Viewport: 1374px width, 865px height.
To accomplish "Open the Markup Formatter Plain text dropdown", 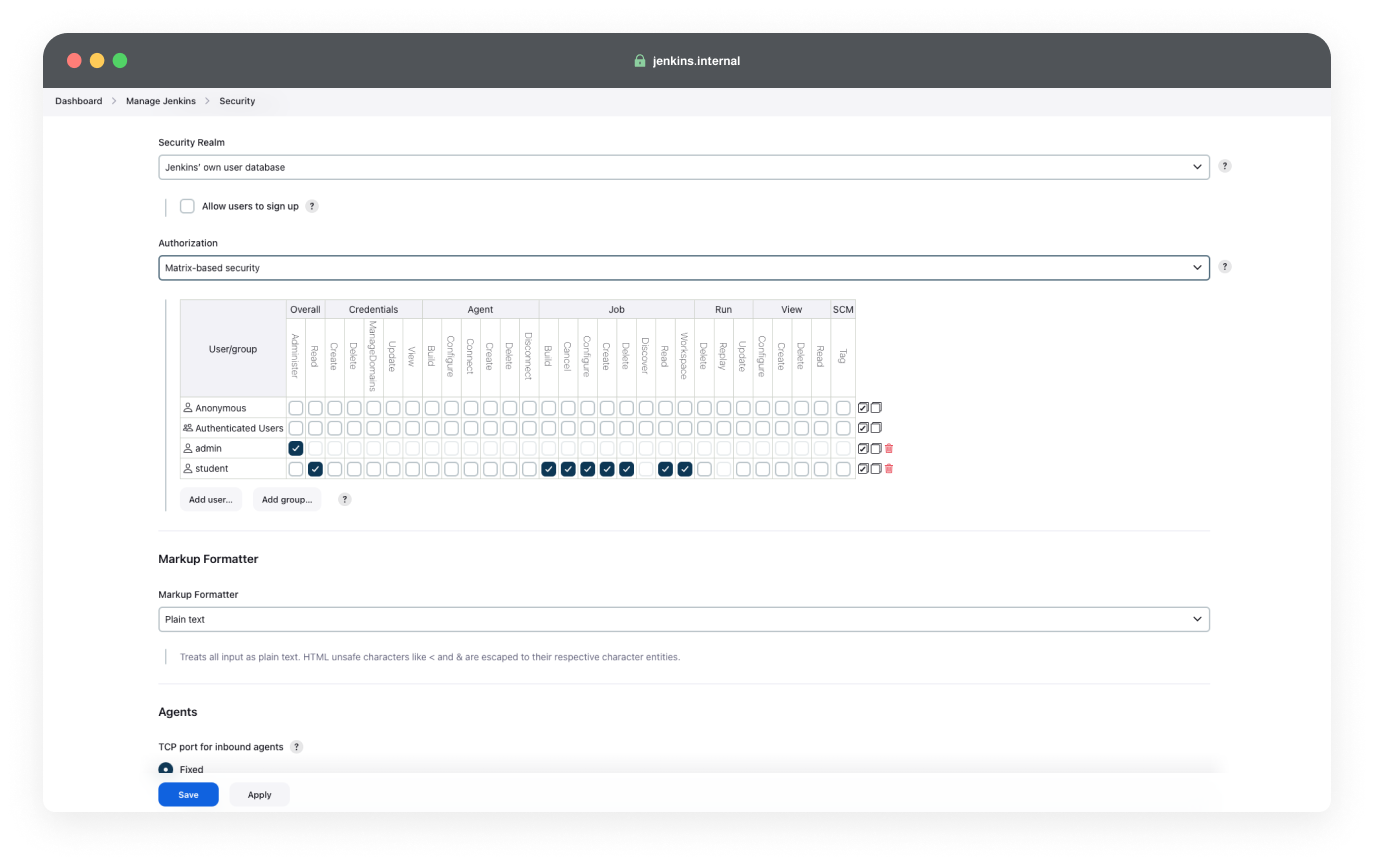I will click(683, 619).
